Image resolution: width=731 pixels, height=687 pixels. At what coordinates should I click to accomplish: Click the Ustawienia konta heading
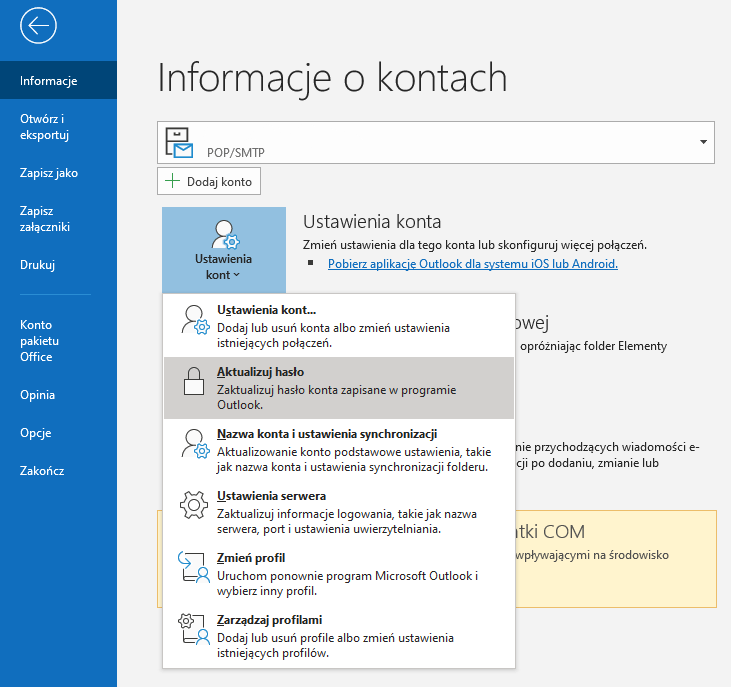[372, 222]
